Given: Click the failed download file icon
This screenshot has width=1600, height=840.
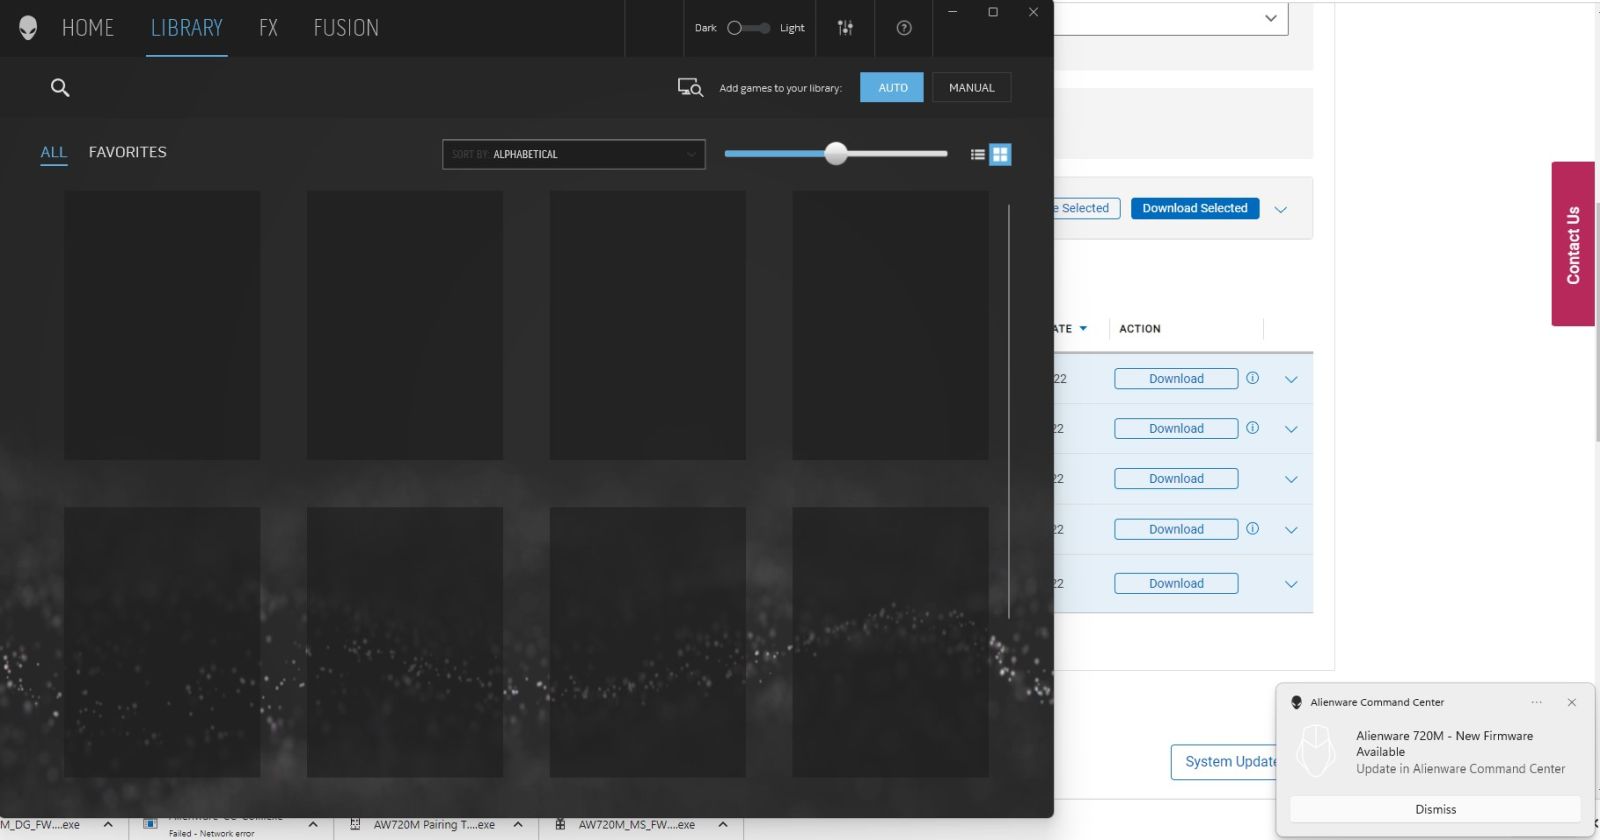Looking at the screenshot, I should (150, 825).
